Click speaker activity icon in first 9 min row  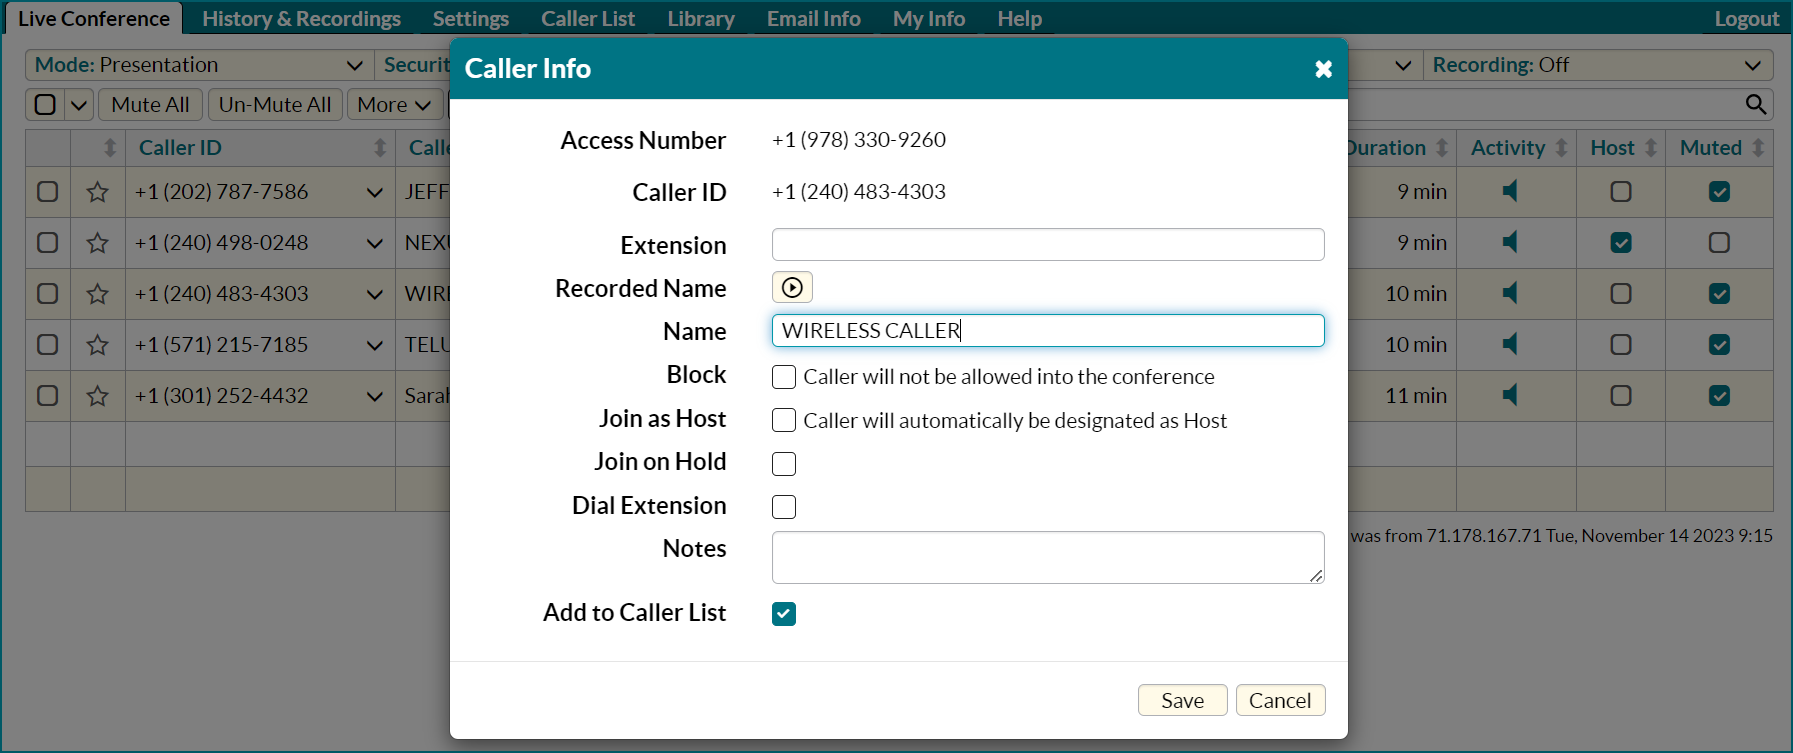coord(1510,191)
